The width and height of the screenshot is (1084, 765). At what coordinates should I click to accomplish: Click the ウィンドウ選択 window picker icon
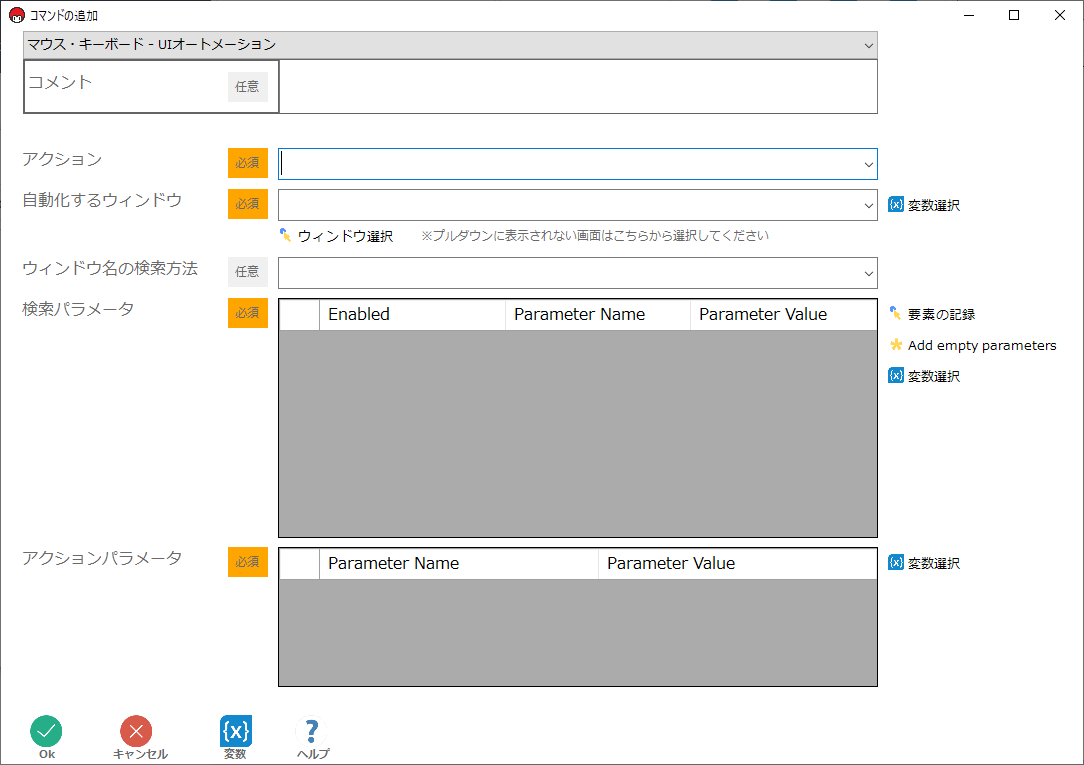click(x=286, y=235)
